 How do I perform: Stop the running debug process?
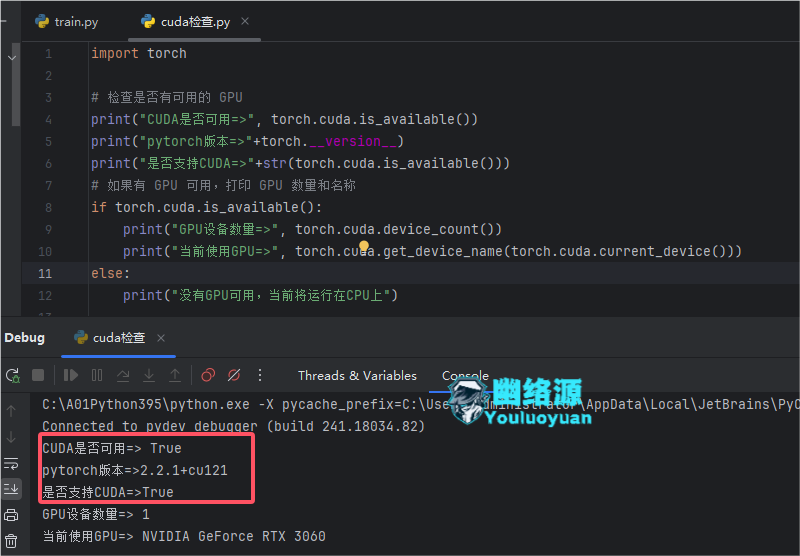coord(38,375)
